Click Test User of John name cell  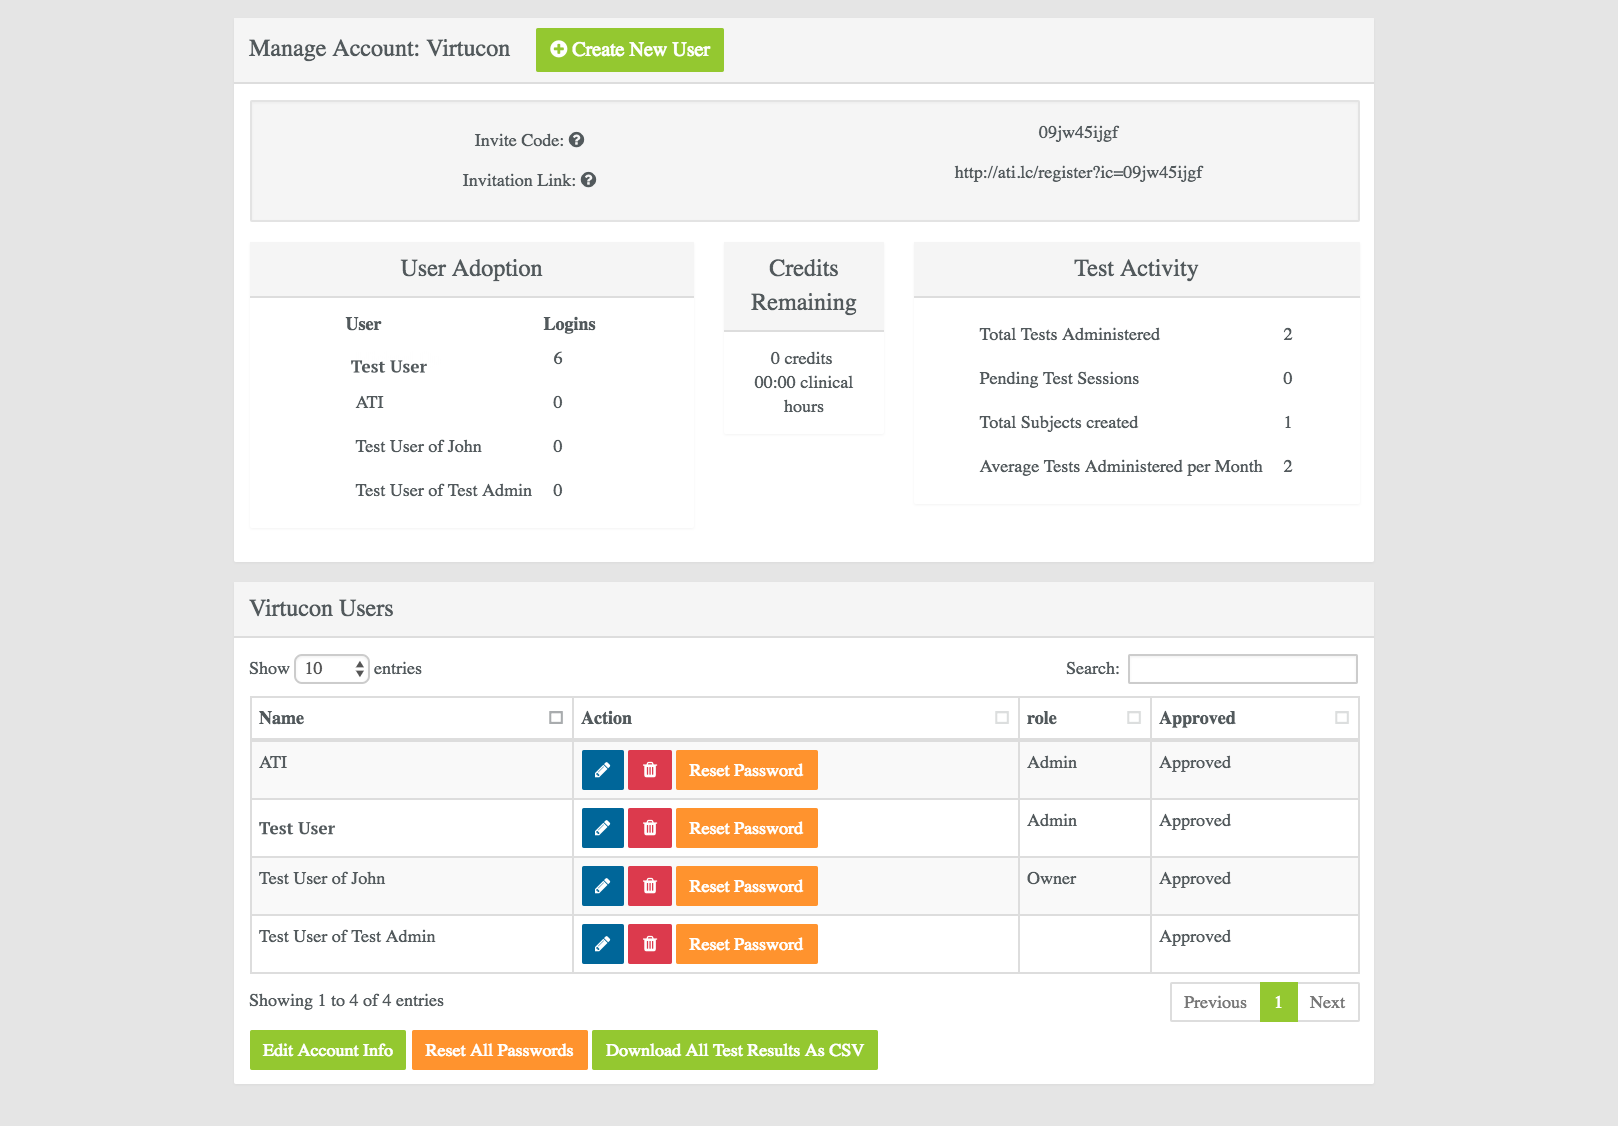click(411, 886)
